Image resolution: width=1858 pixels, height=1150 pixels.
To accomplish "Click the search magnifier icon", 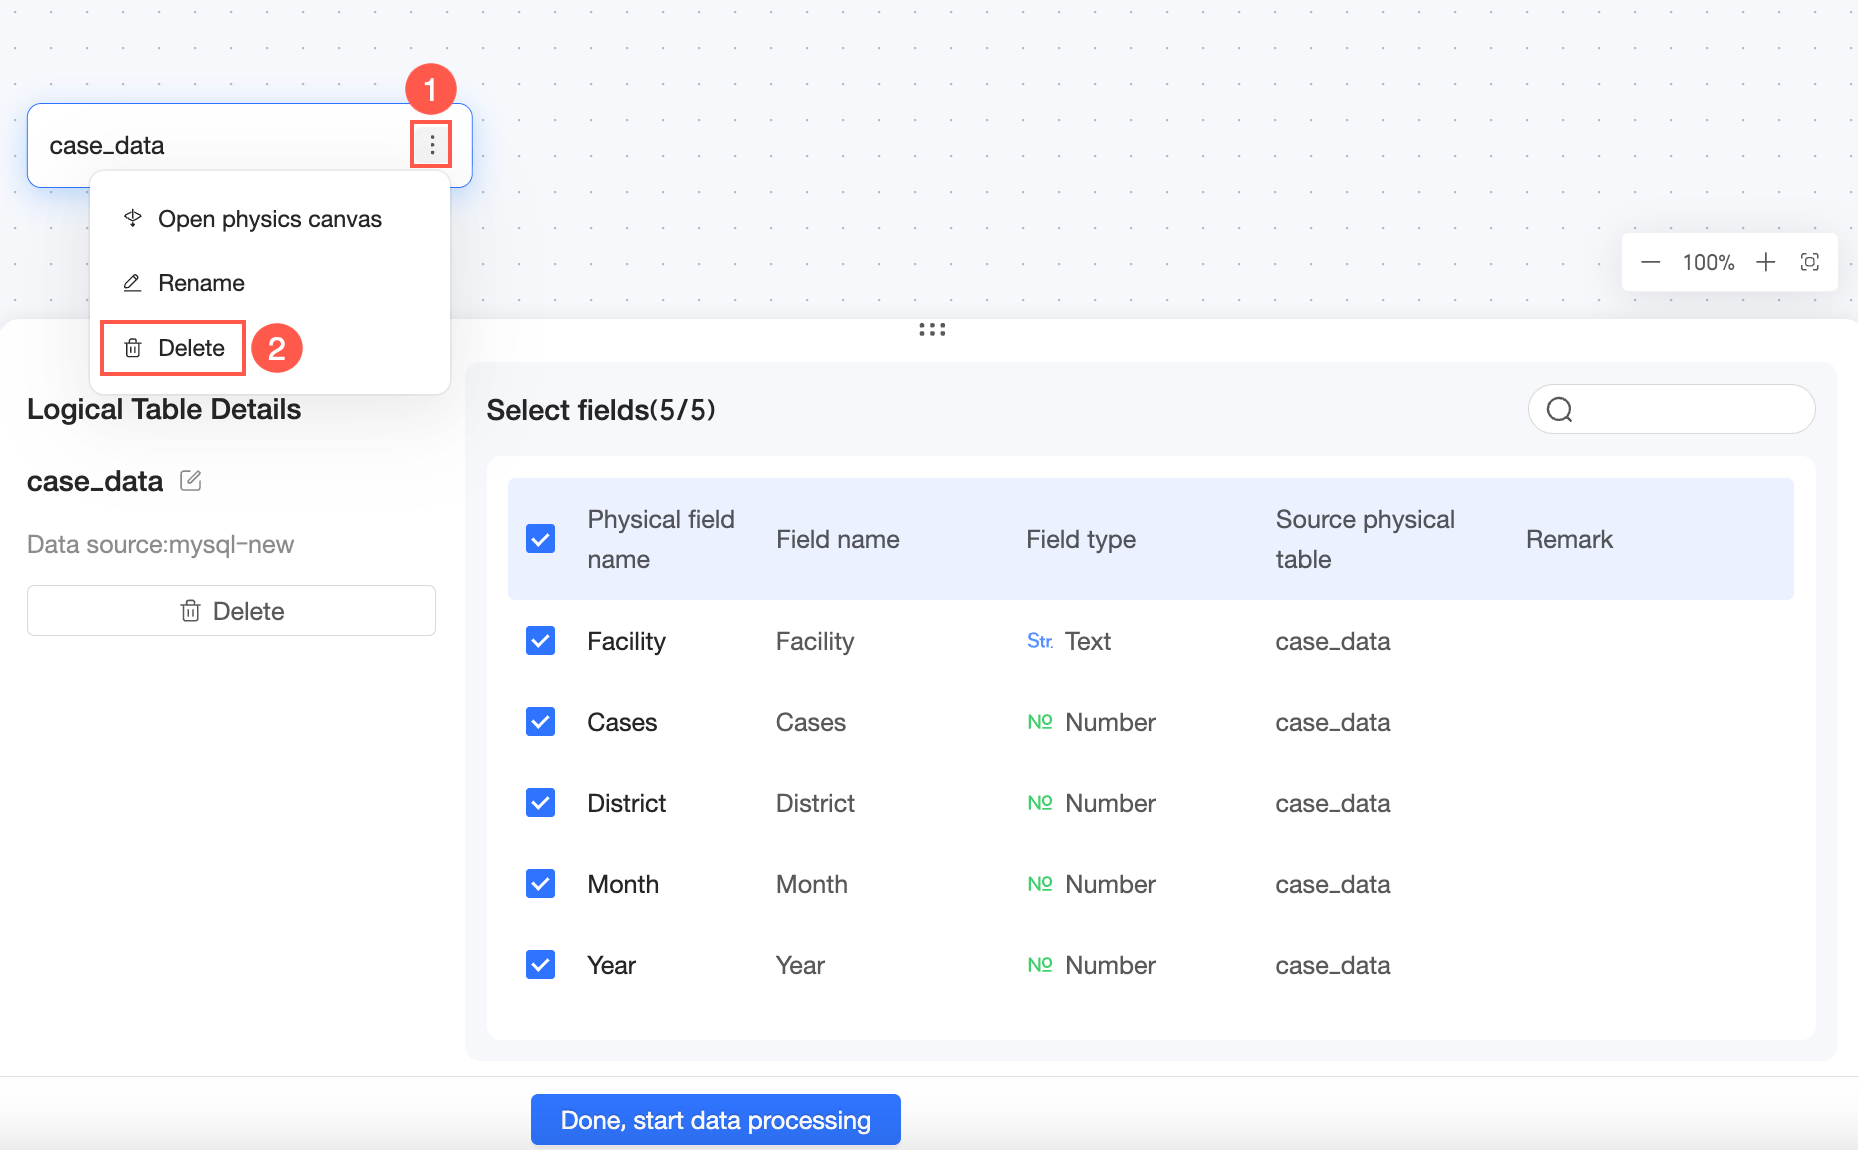I will [1560, 409].
